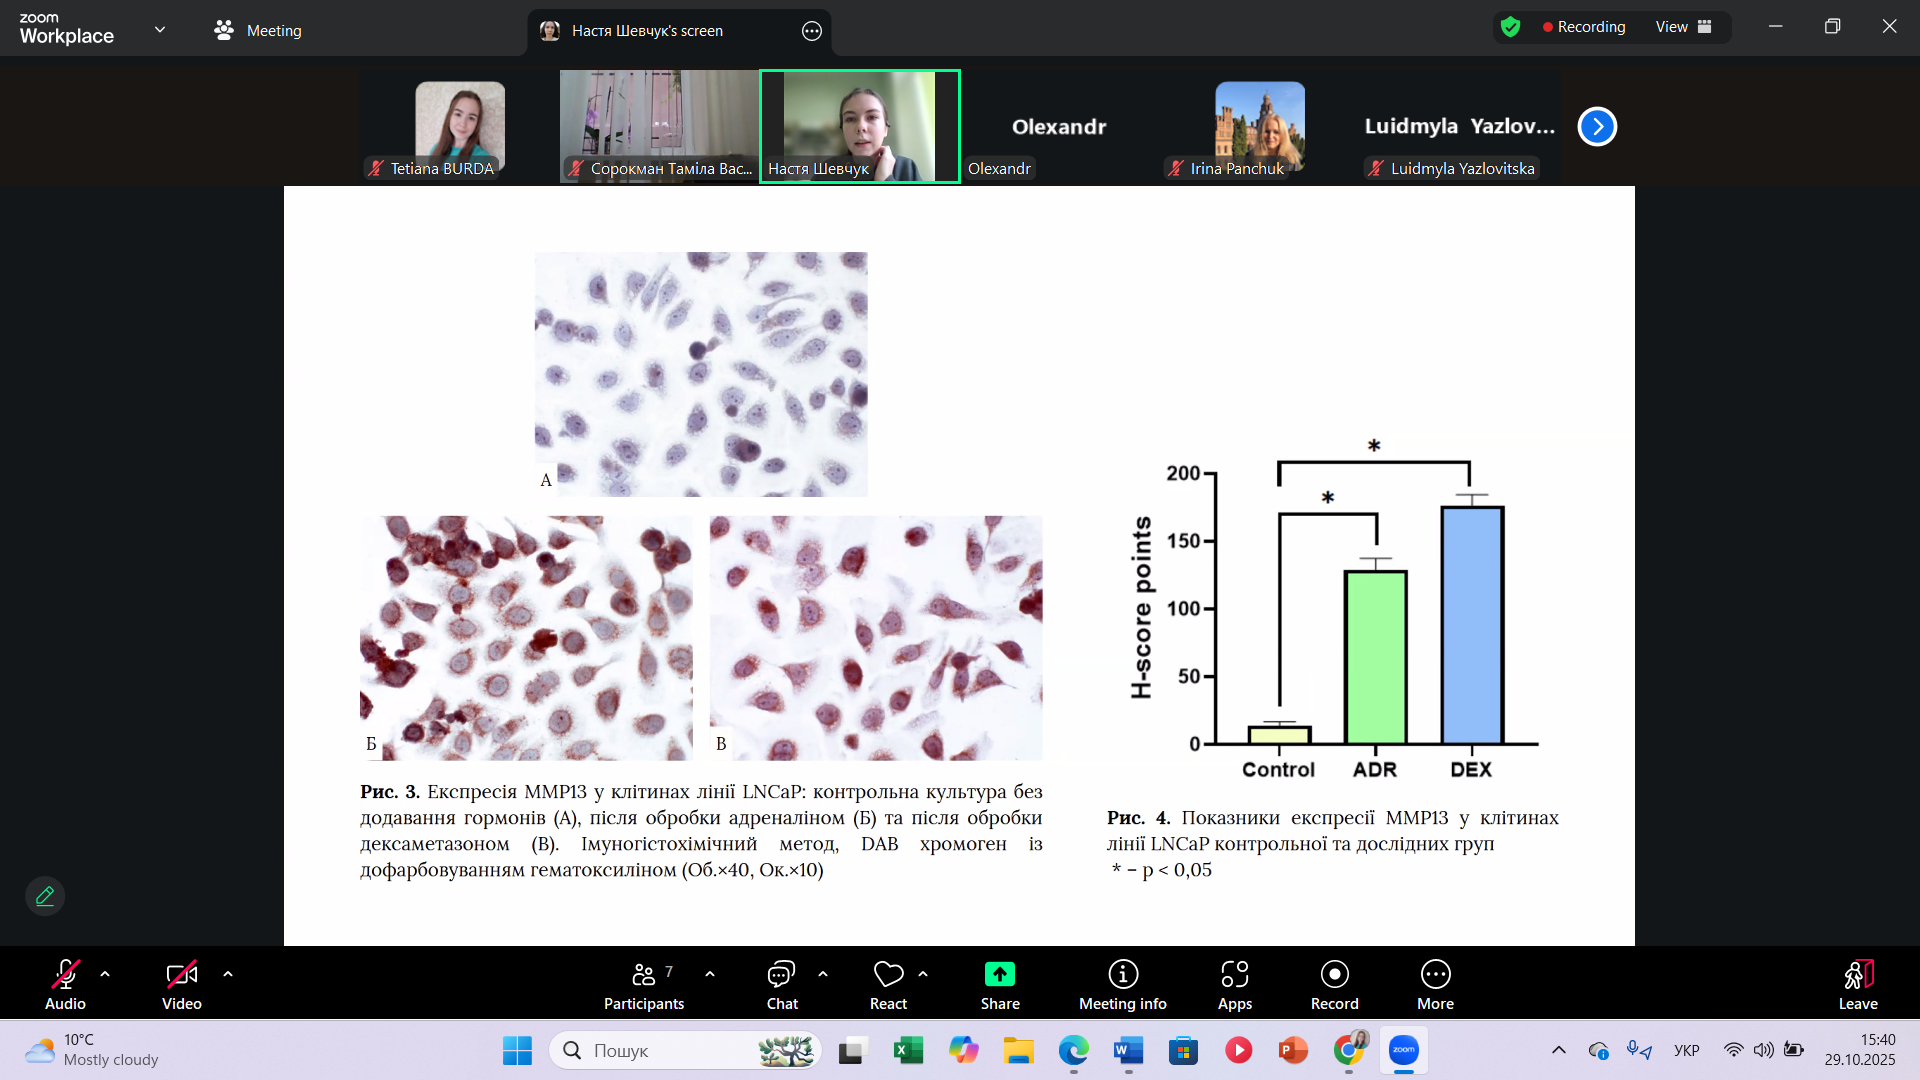This screenshot has width=1920, height=1080.
Task: Click the React heart icon
Action: pos(888,985)
